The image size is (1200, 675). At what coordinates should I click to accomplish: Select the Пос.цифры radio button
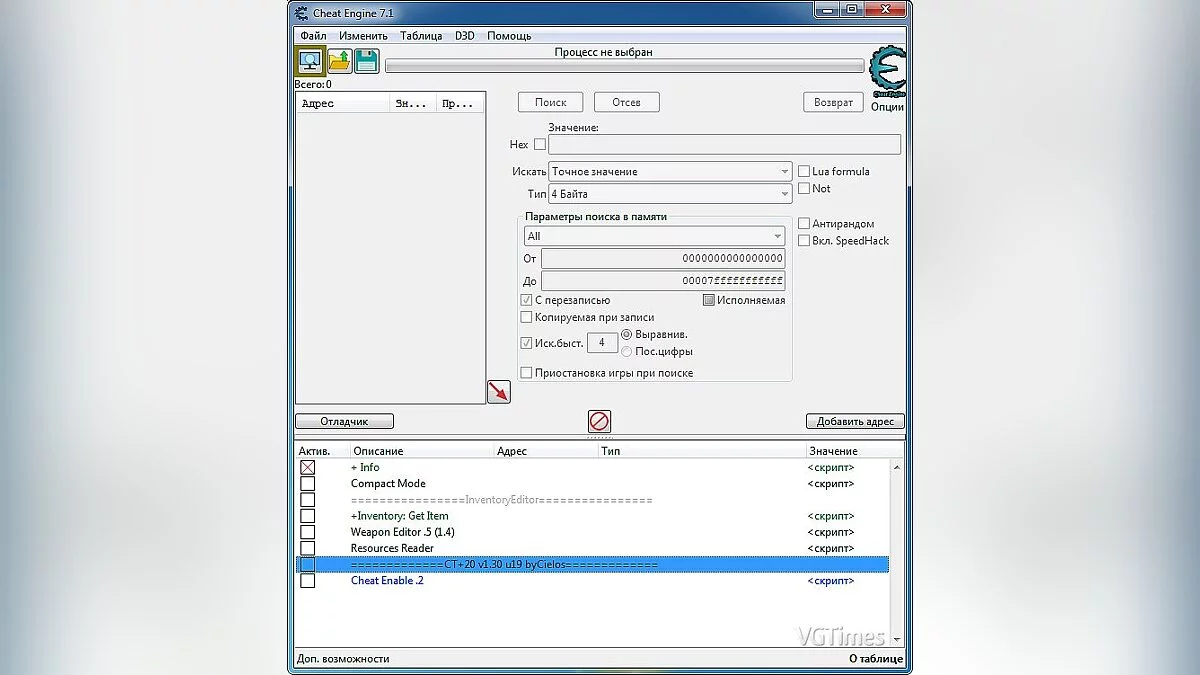point(627,351)
